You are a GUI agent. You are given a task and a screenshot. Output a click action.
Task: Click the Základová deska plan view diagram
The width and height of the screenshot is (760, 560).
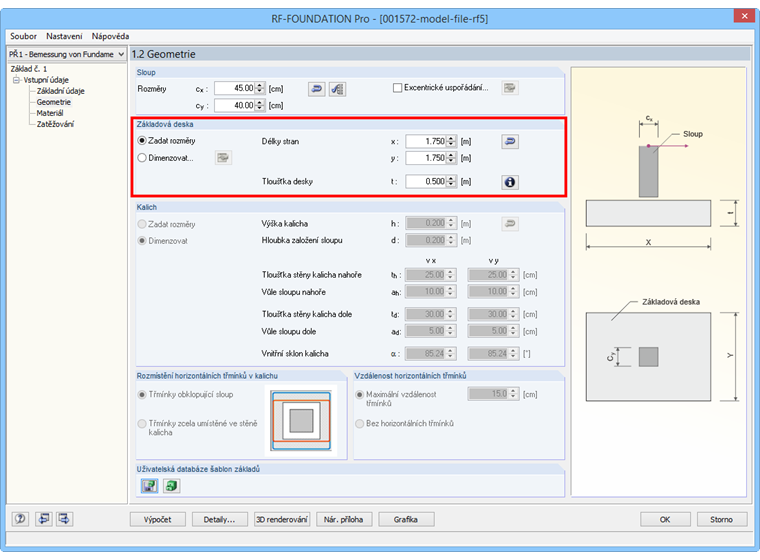tap(648, 356)
